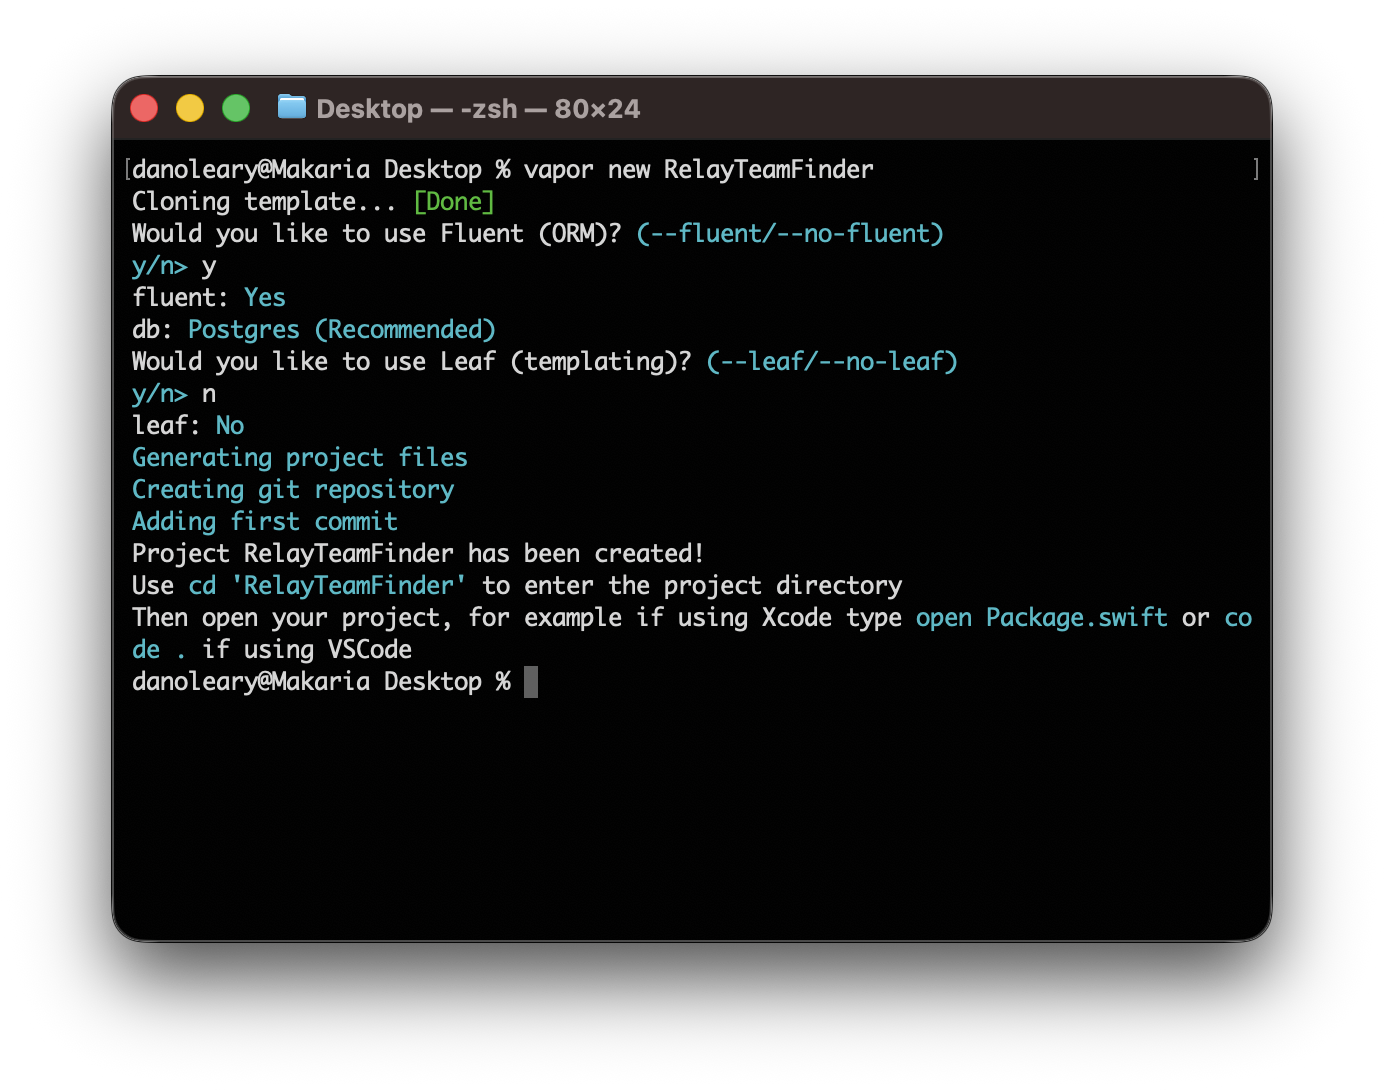Click the '(--fluent/--no-fluent)' flag hint

point(789,233)
